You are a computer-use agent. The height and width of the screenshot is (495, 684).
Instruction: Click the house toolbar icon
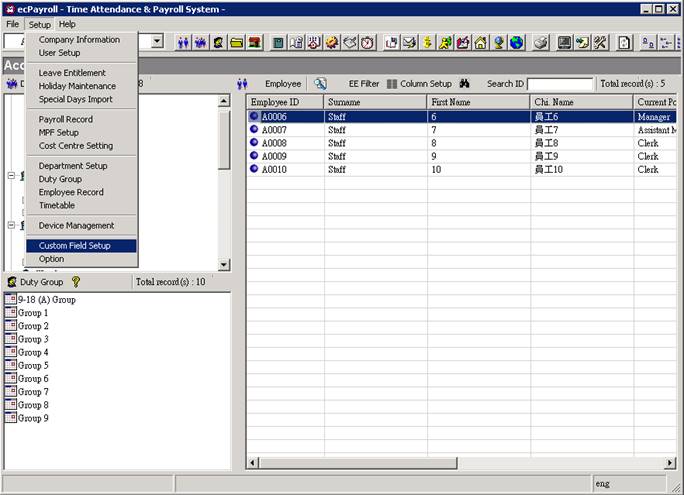click(481, 43)
